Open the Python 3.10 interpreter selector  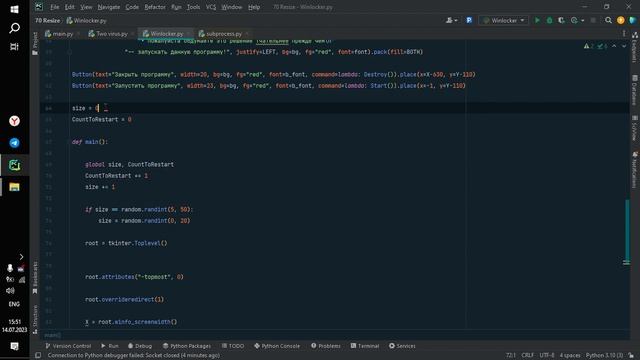pos(604,355)
